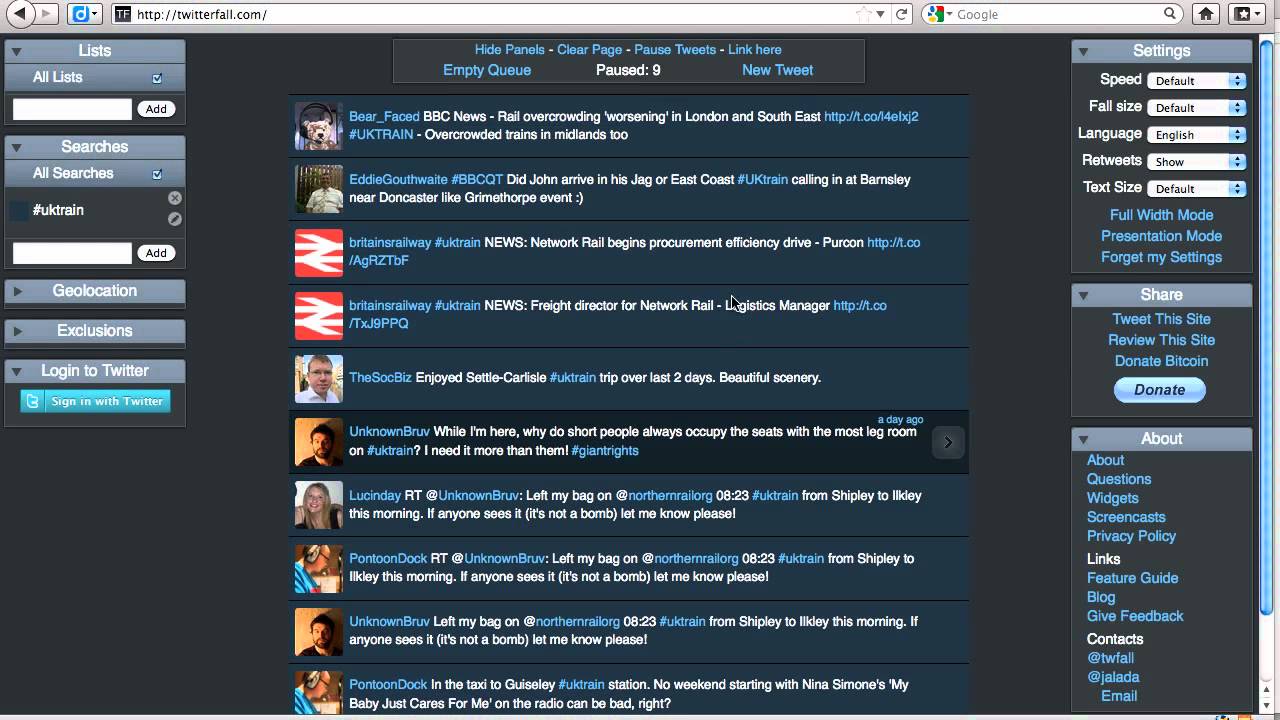
Task: Click the Google search magnifier icon
Action: pos(1169,14)
